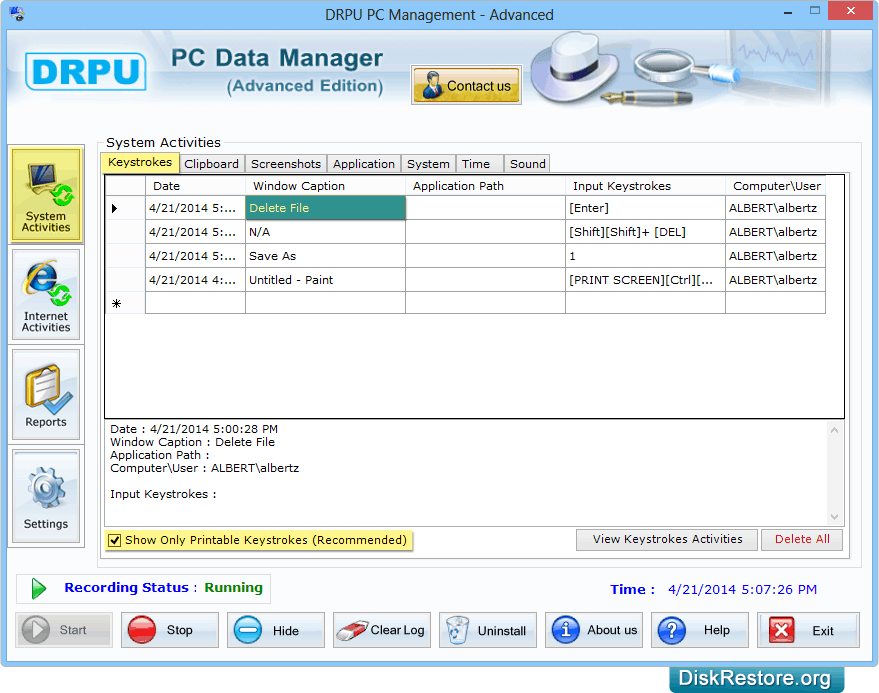Click the app icon in title bar
The image size is (879, 693).
pyautogui.click(x=17, y=13)
